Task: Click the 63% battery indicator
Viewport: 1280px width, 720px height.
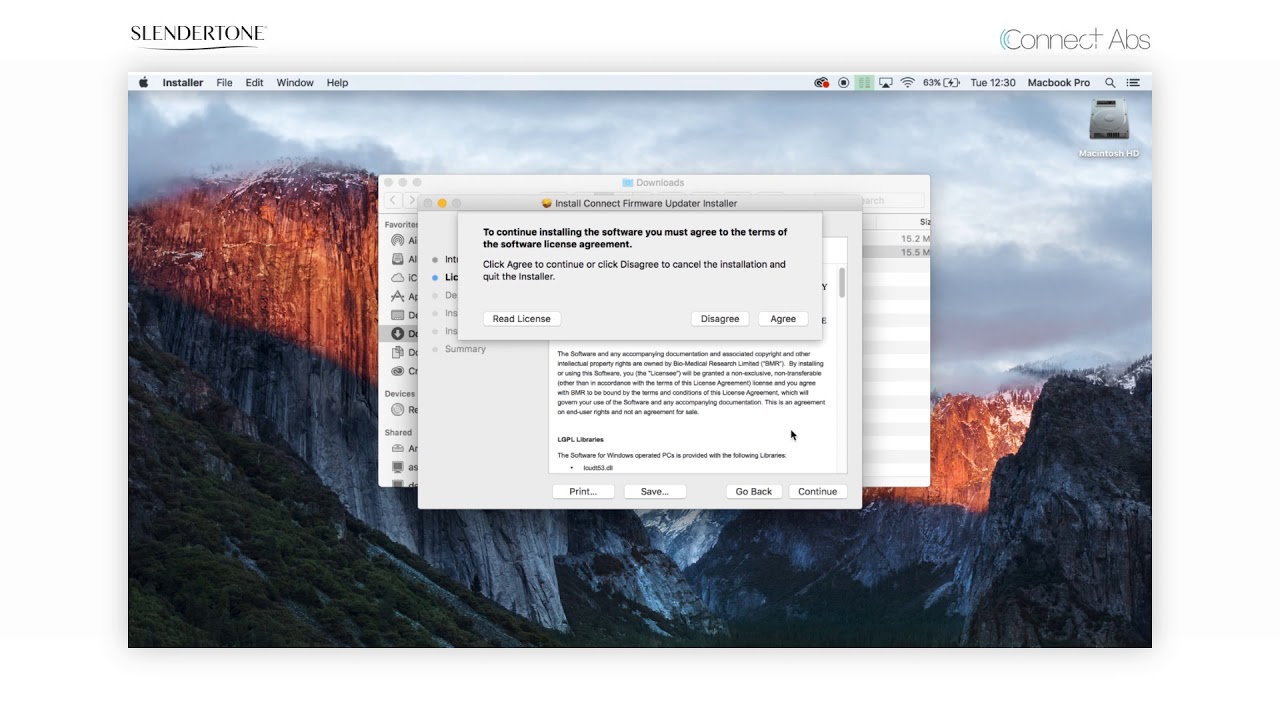Action: click(941, 83)
